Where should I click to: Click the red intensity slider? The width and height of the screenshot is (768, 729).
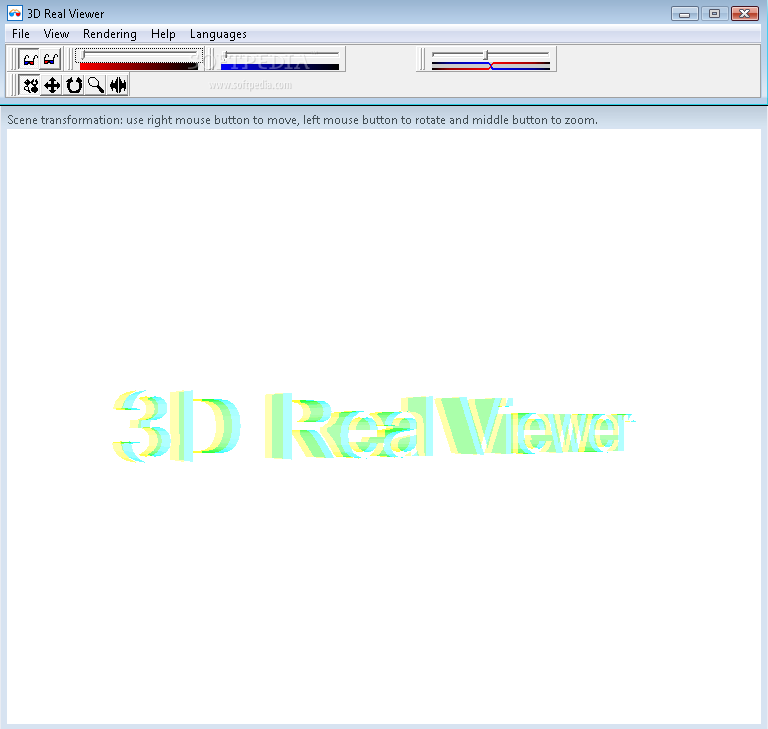(139, 55)
